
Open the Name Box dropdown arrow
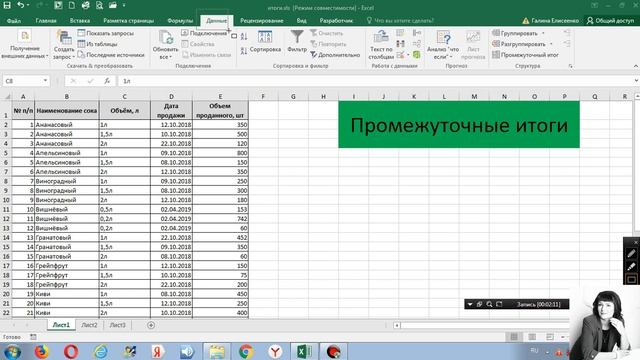click(x=45, y=81)
